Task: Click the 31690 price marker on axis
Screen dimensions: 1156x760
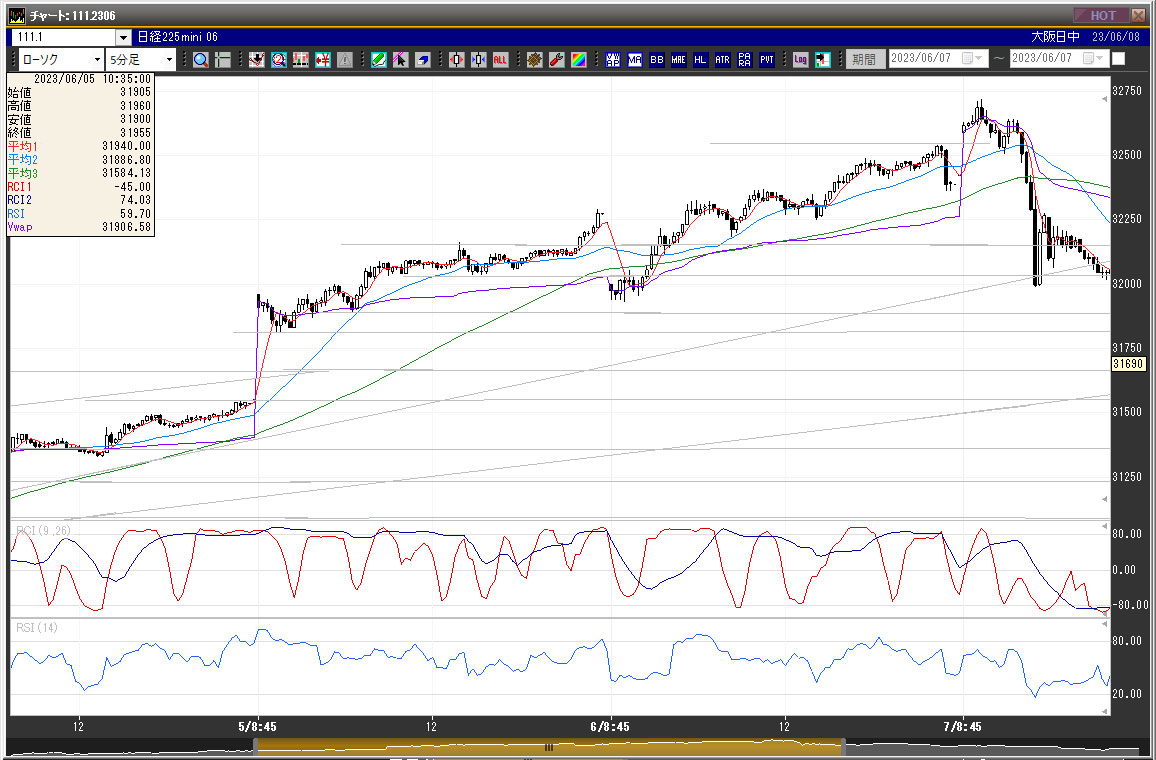Action: pyautogui.click(x=1128, y=363)
